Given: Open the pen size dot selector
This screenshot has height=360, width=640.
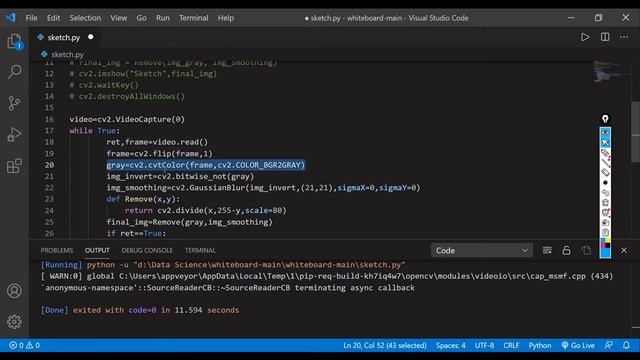Looking at the screenshot, I should (605, 182).
